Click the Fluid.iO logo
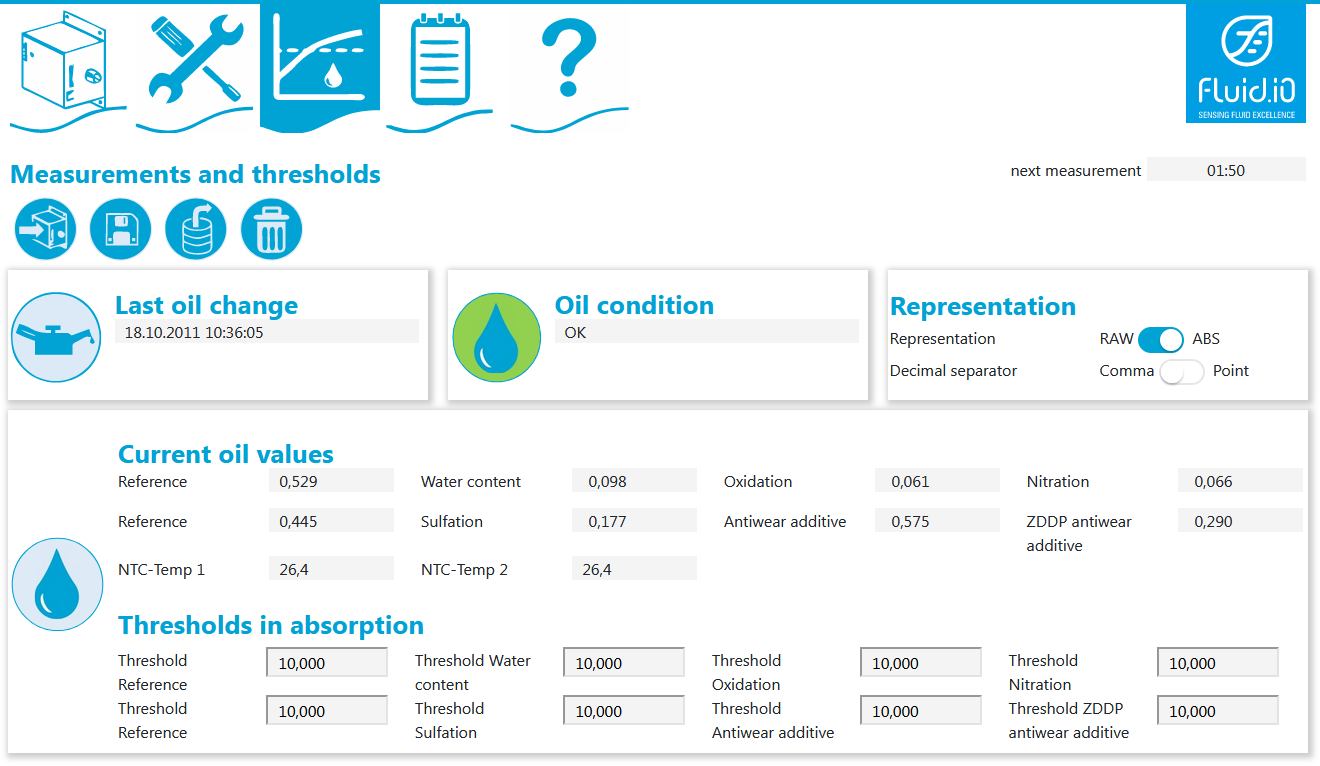 click(1245, 63)
